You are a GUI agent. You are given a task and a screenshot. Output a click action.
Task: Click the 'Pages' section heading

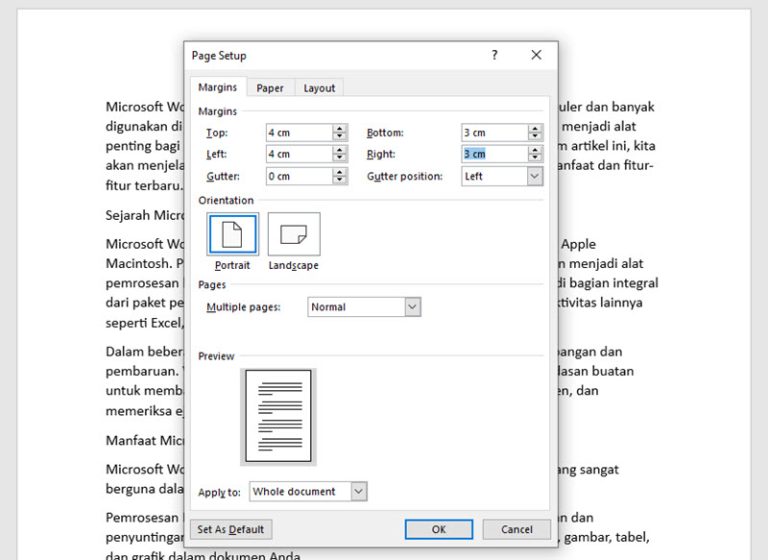[x=212, y=285]
